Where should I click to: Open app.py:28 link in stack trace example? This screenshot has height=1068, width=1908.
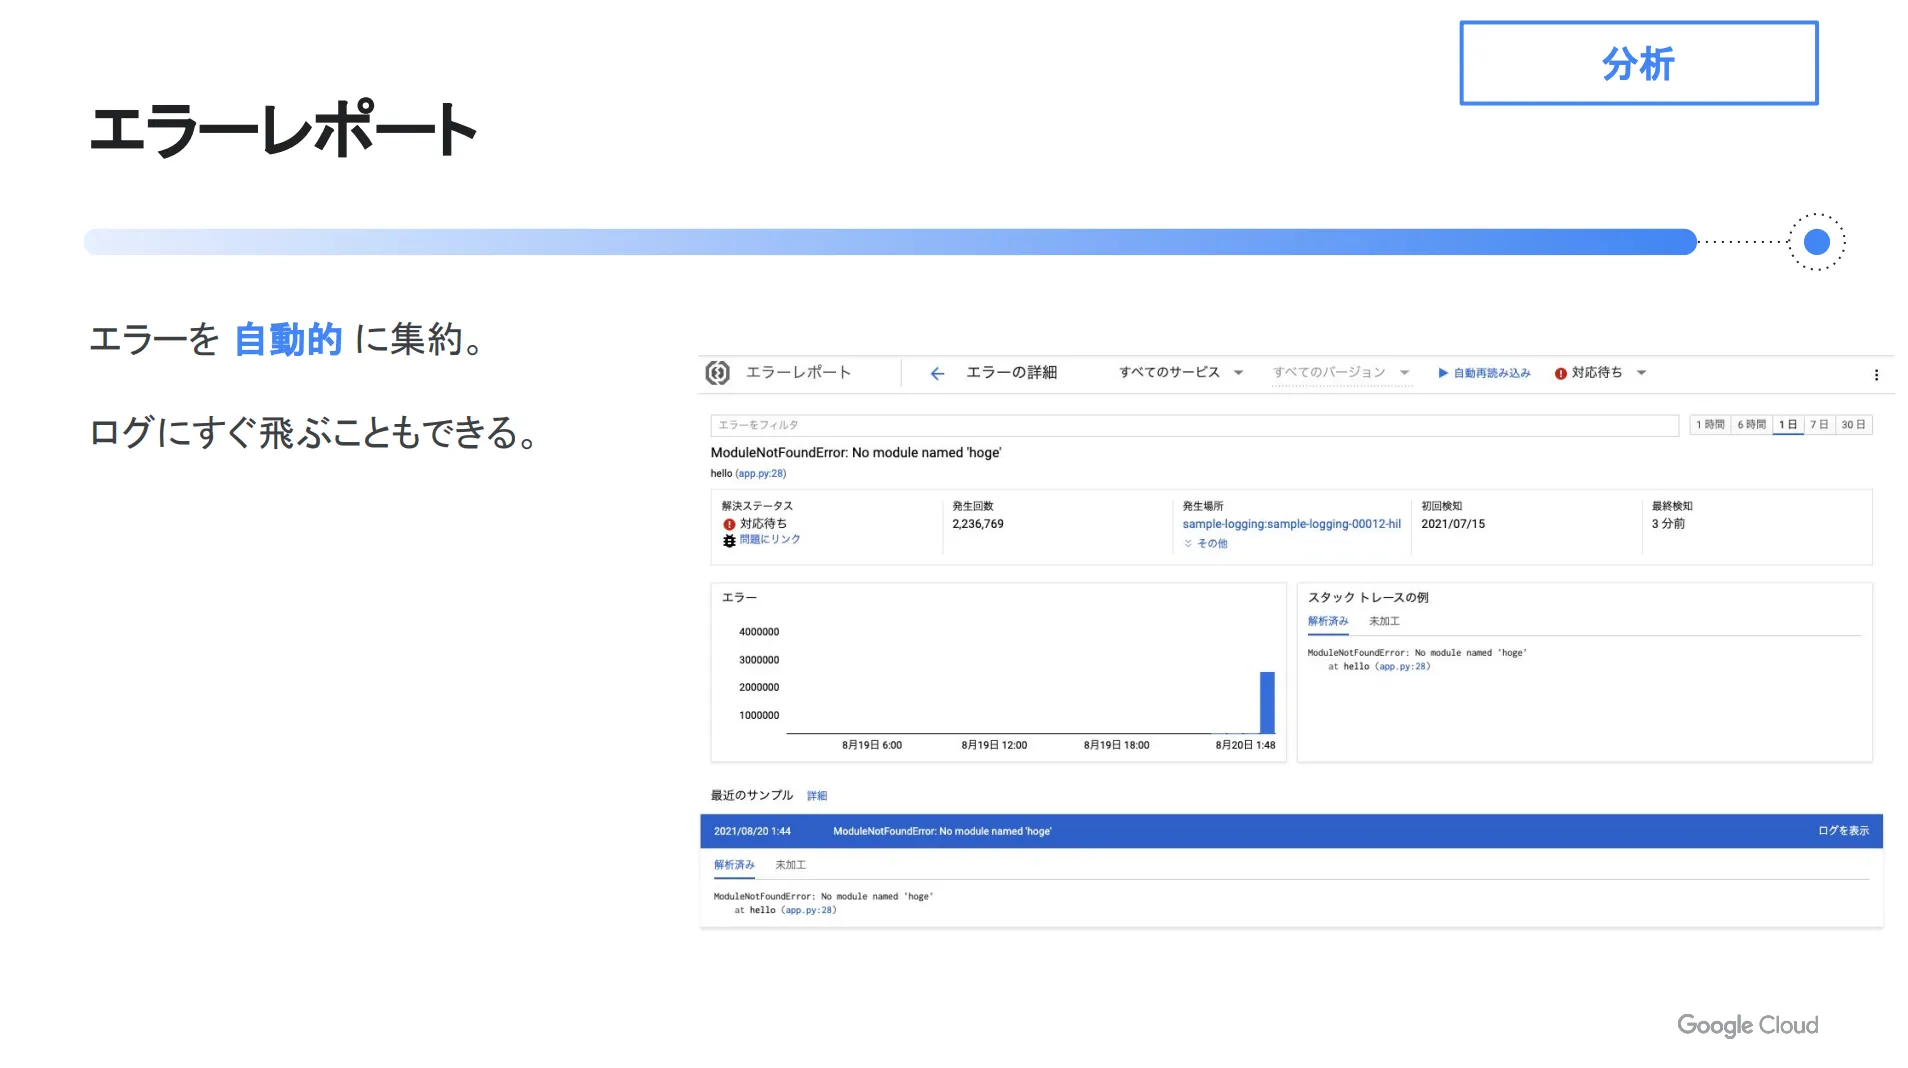[x=1403, y=666]
